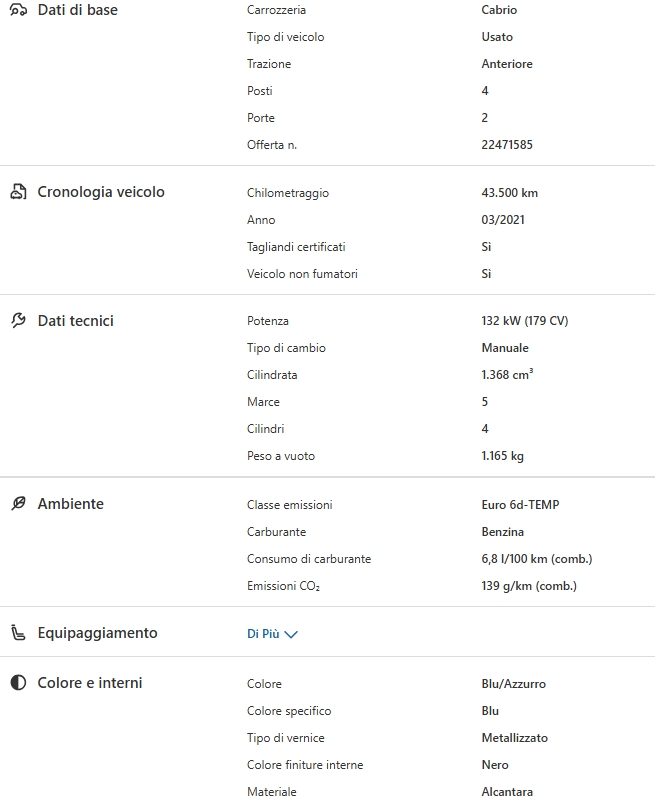Click the offer number 22471585
Image resolution: width=655 pixels, height=803 pixels.
507,145
